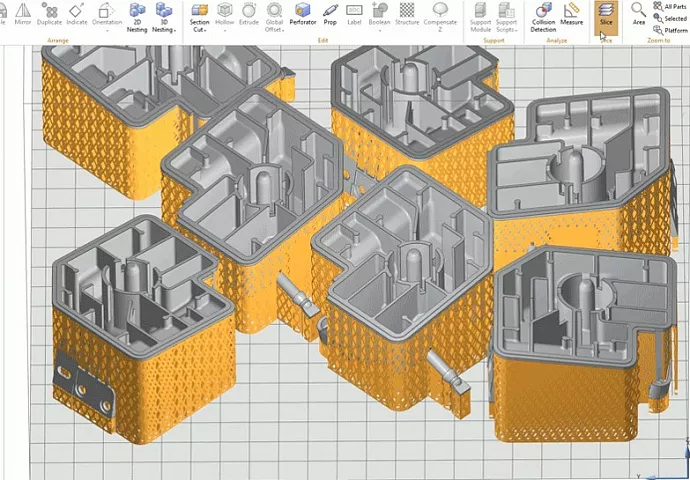Zoom to Platform
Image resolution: width=690 pixels, height=480 pixels.
point(671,30)
